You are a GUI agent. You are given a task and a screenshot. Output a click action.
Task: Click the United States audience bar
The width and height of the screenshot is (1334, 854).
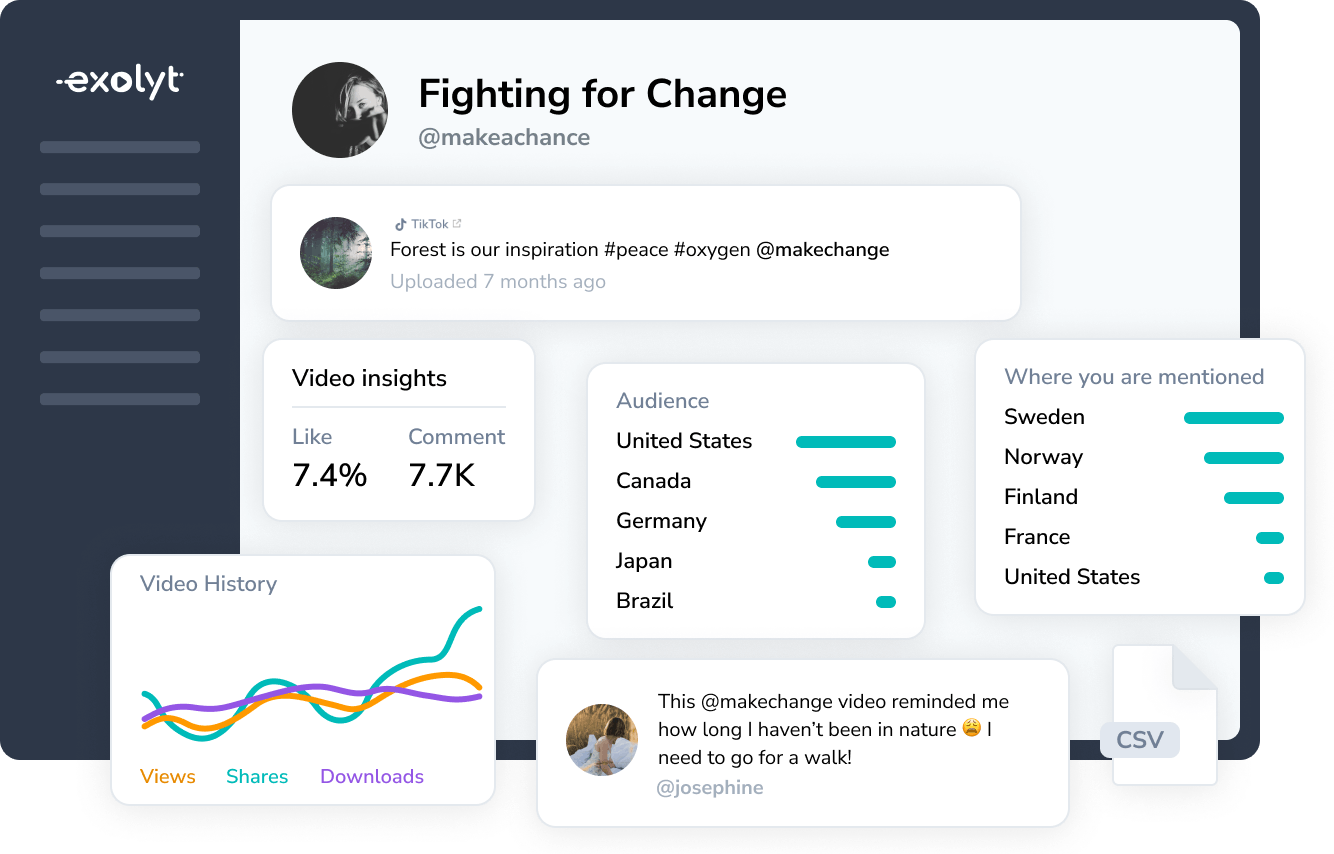click(x=845, y=442)
